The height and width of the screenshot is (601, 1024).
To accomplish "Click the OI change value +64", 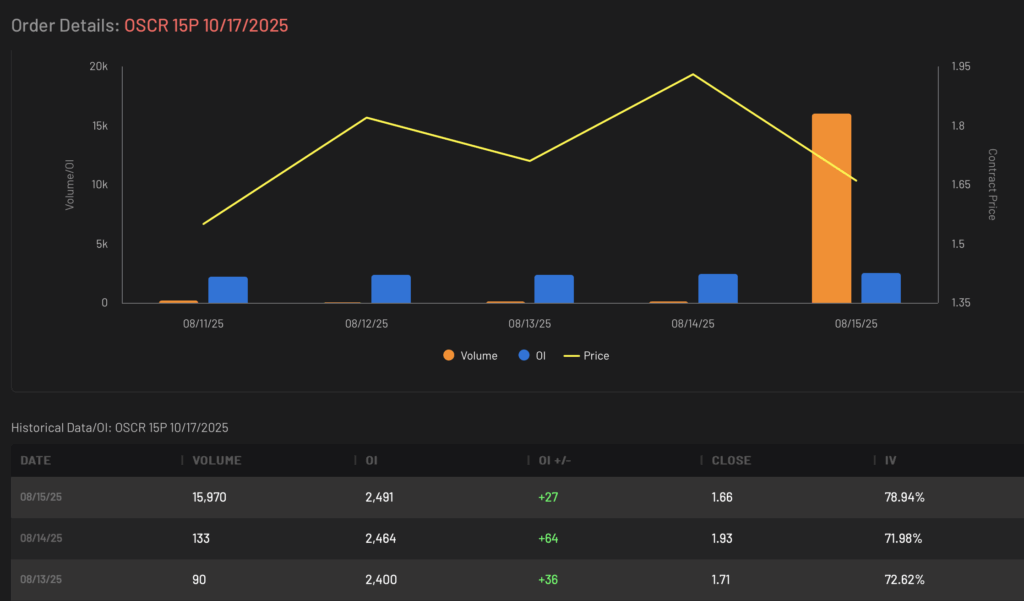I will 548,538.
